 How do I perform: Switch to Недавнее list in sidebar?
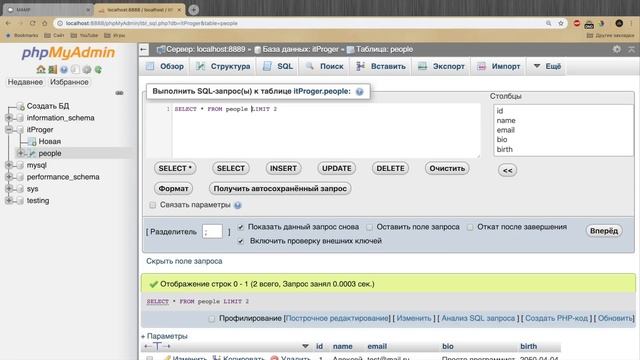tap(25, 82)
